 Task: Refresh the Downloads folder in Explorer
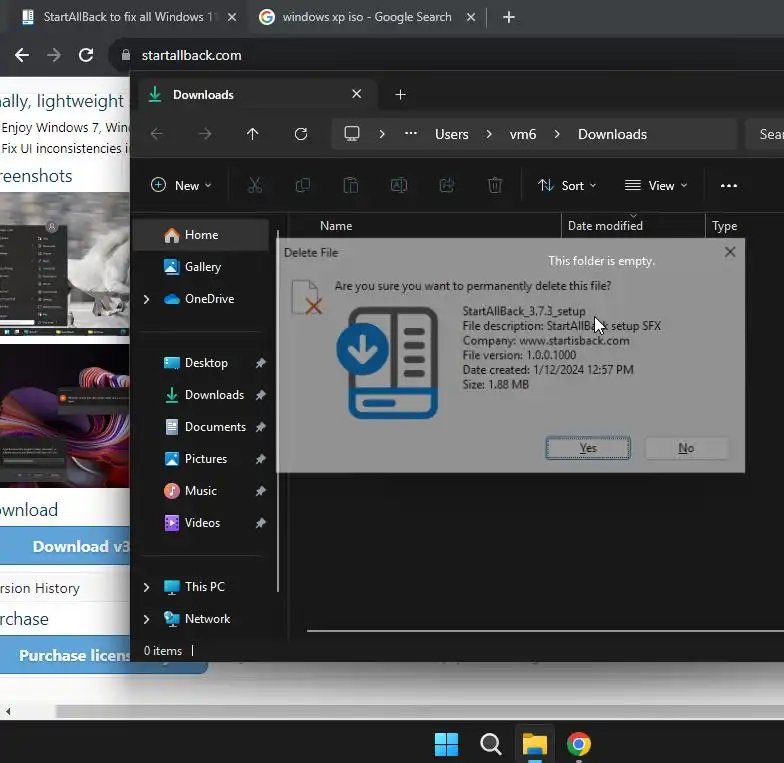pyautogui.click(x=301, y=134)
